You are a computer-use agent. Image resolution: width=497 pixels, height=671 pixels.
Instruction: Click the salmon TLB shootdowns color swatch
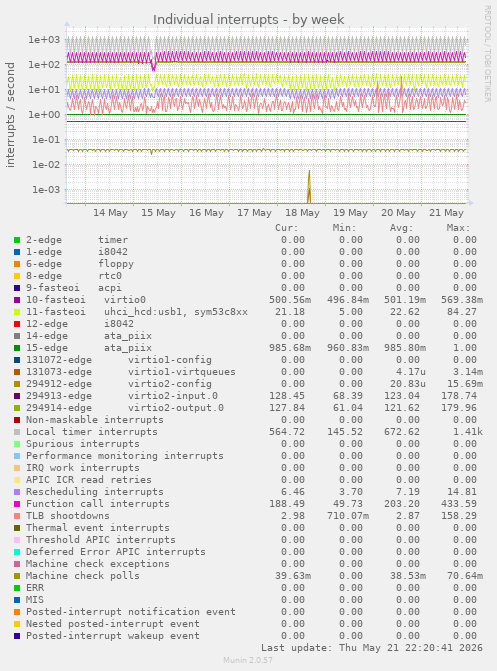coord(17,516)
